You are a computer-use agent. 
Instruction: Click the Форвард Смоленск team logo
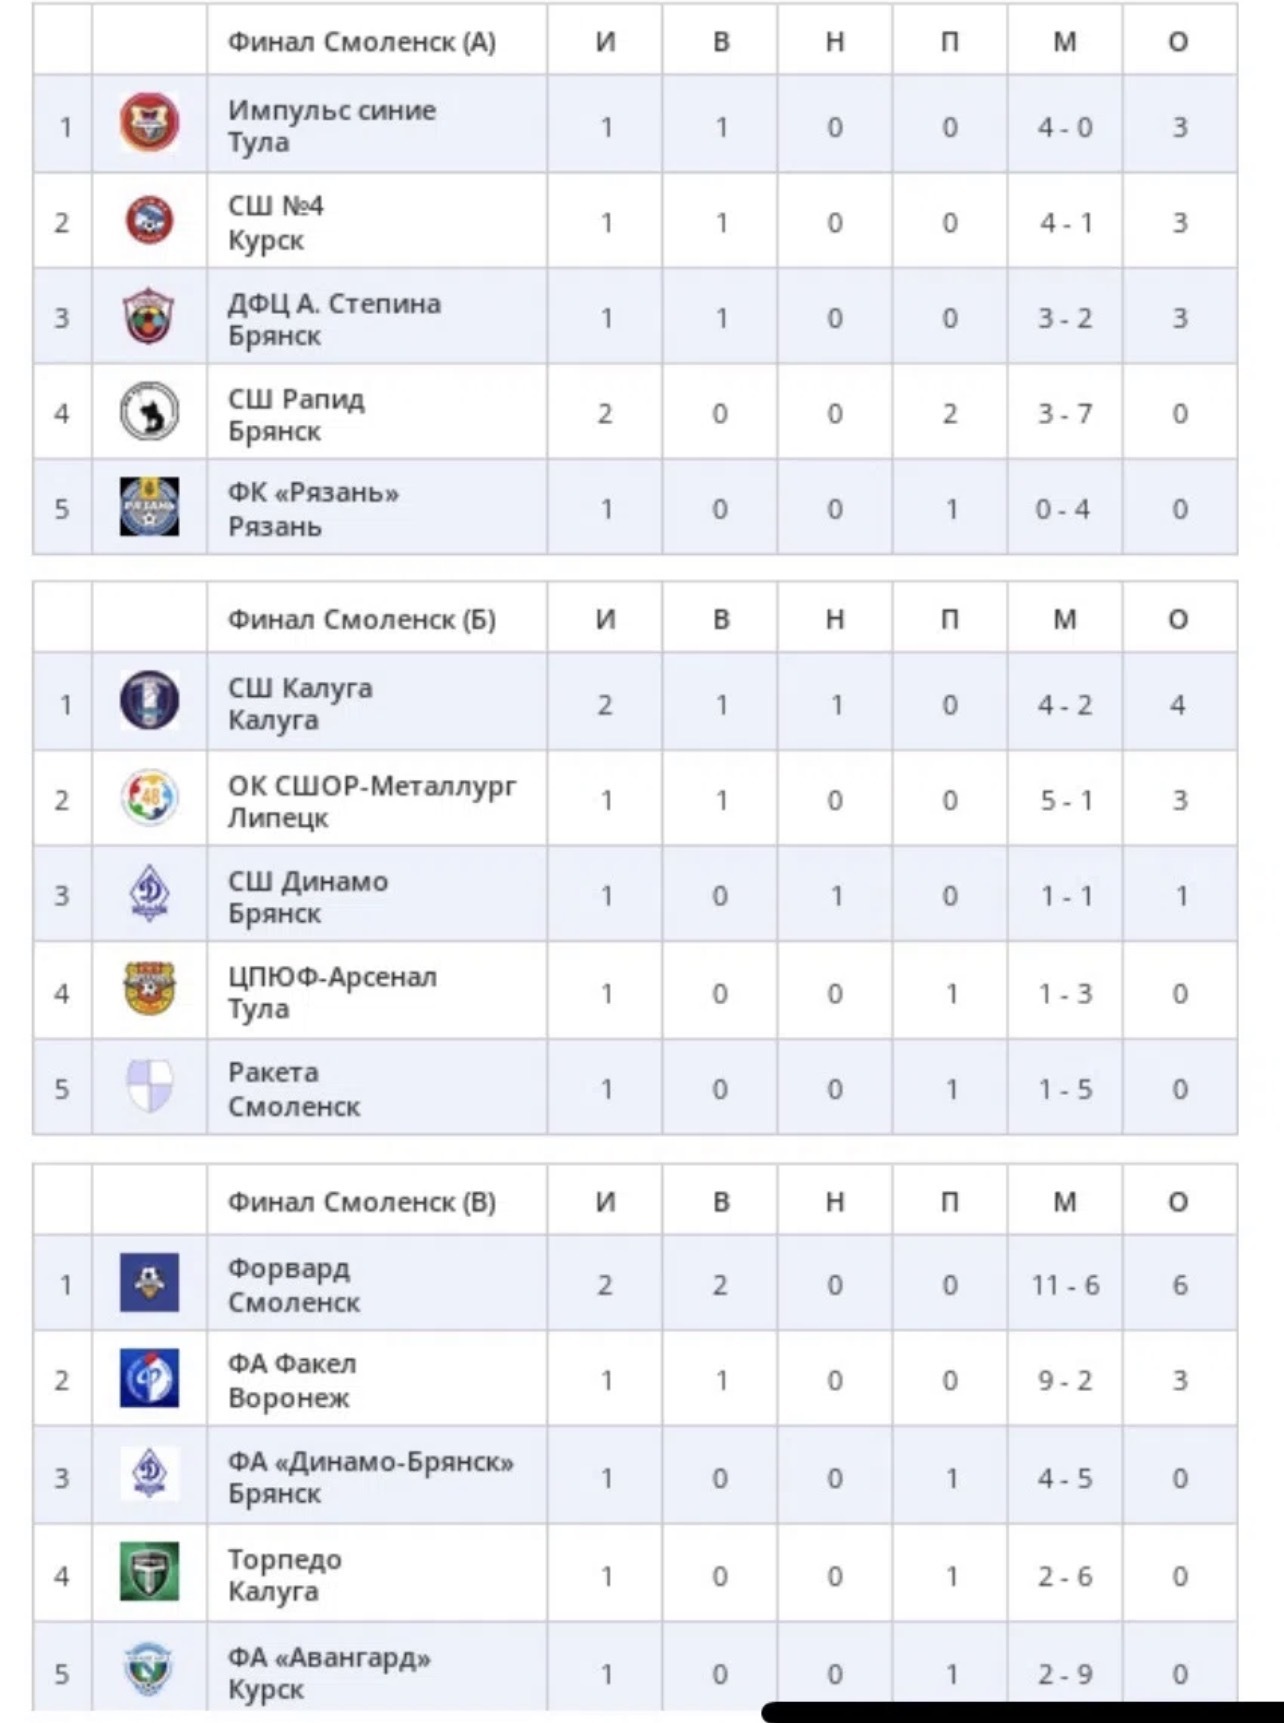coord(149,1282)
